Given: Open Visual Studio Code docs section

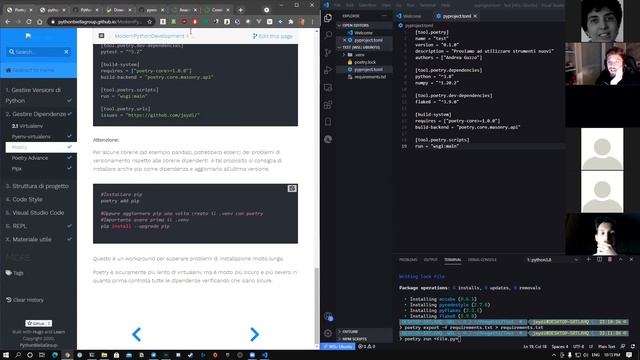Looking at the screenshot, I should click(35, 213).
